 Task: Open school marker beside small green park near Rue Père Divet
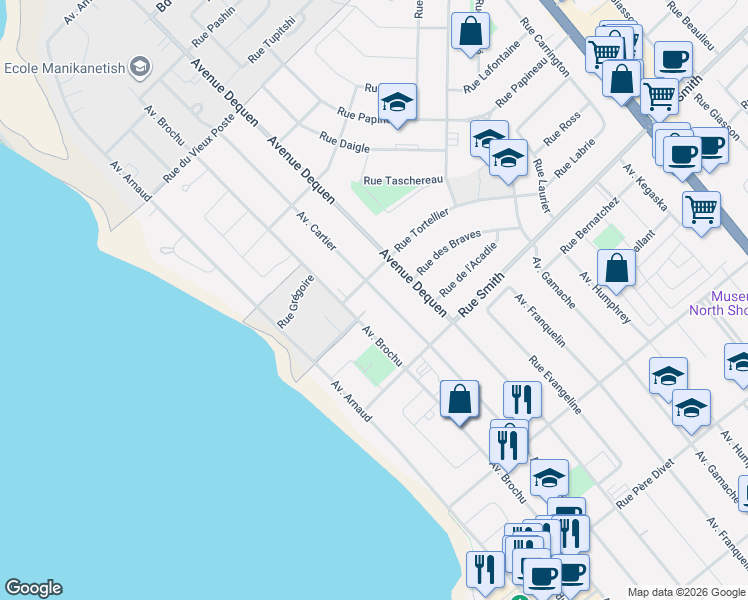[550, 479]
